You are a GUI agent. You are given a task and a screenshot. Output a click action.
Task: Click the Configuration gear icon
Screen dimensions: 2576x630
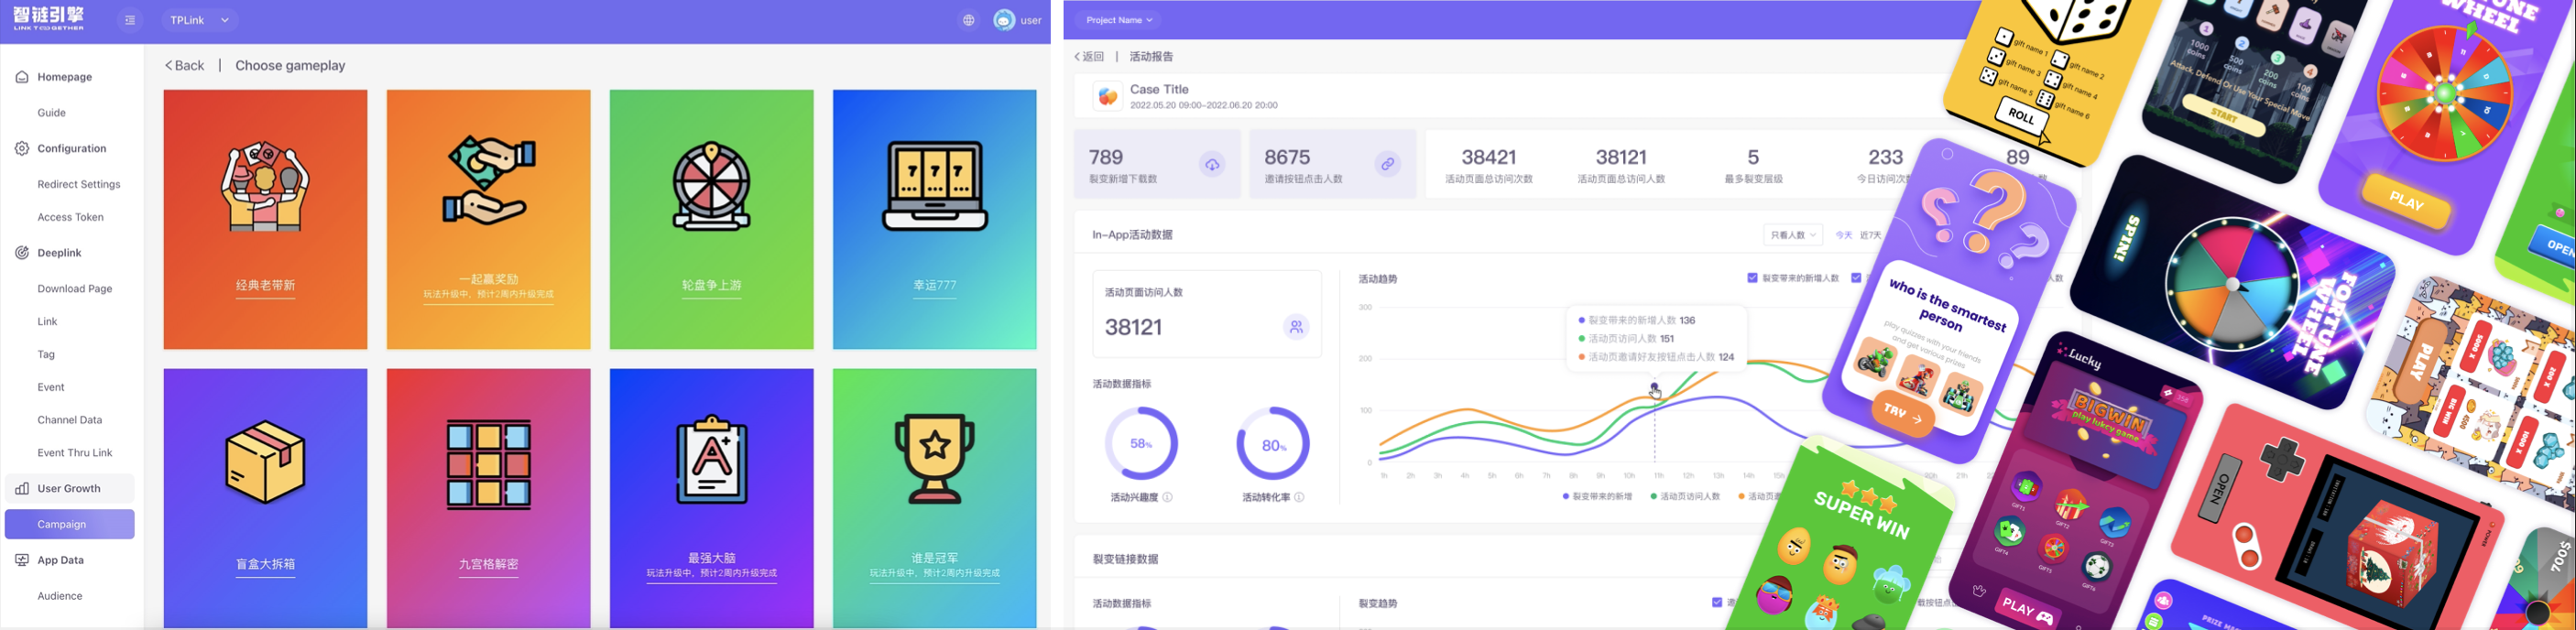click(x=22, y=148)
